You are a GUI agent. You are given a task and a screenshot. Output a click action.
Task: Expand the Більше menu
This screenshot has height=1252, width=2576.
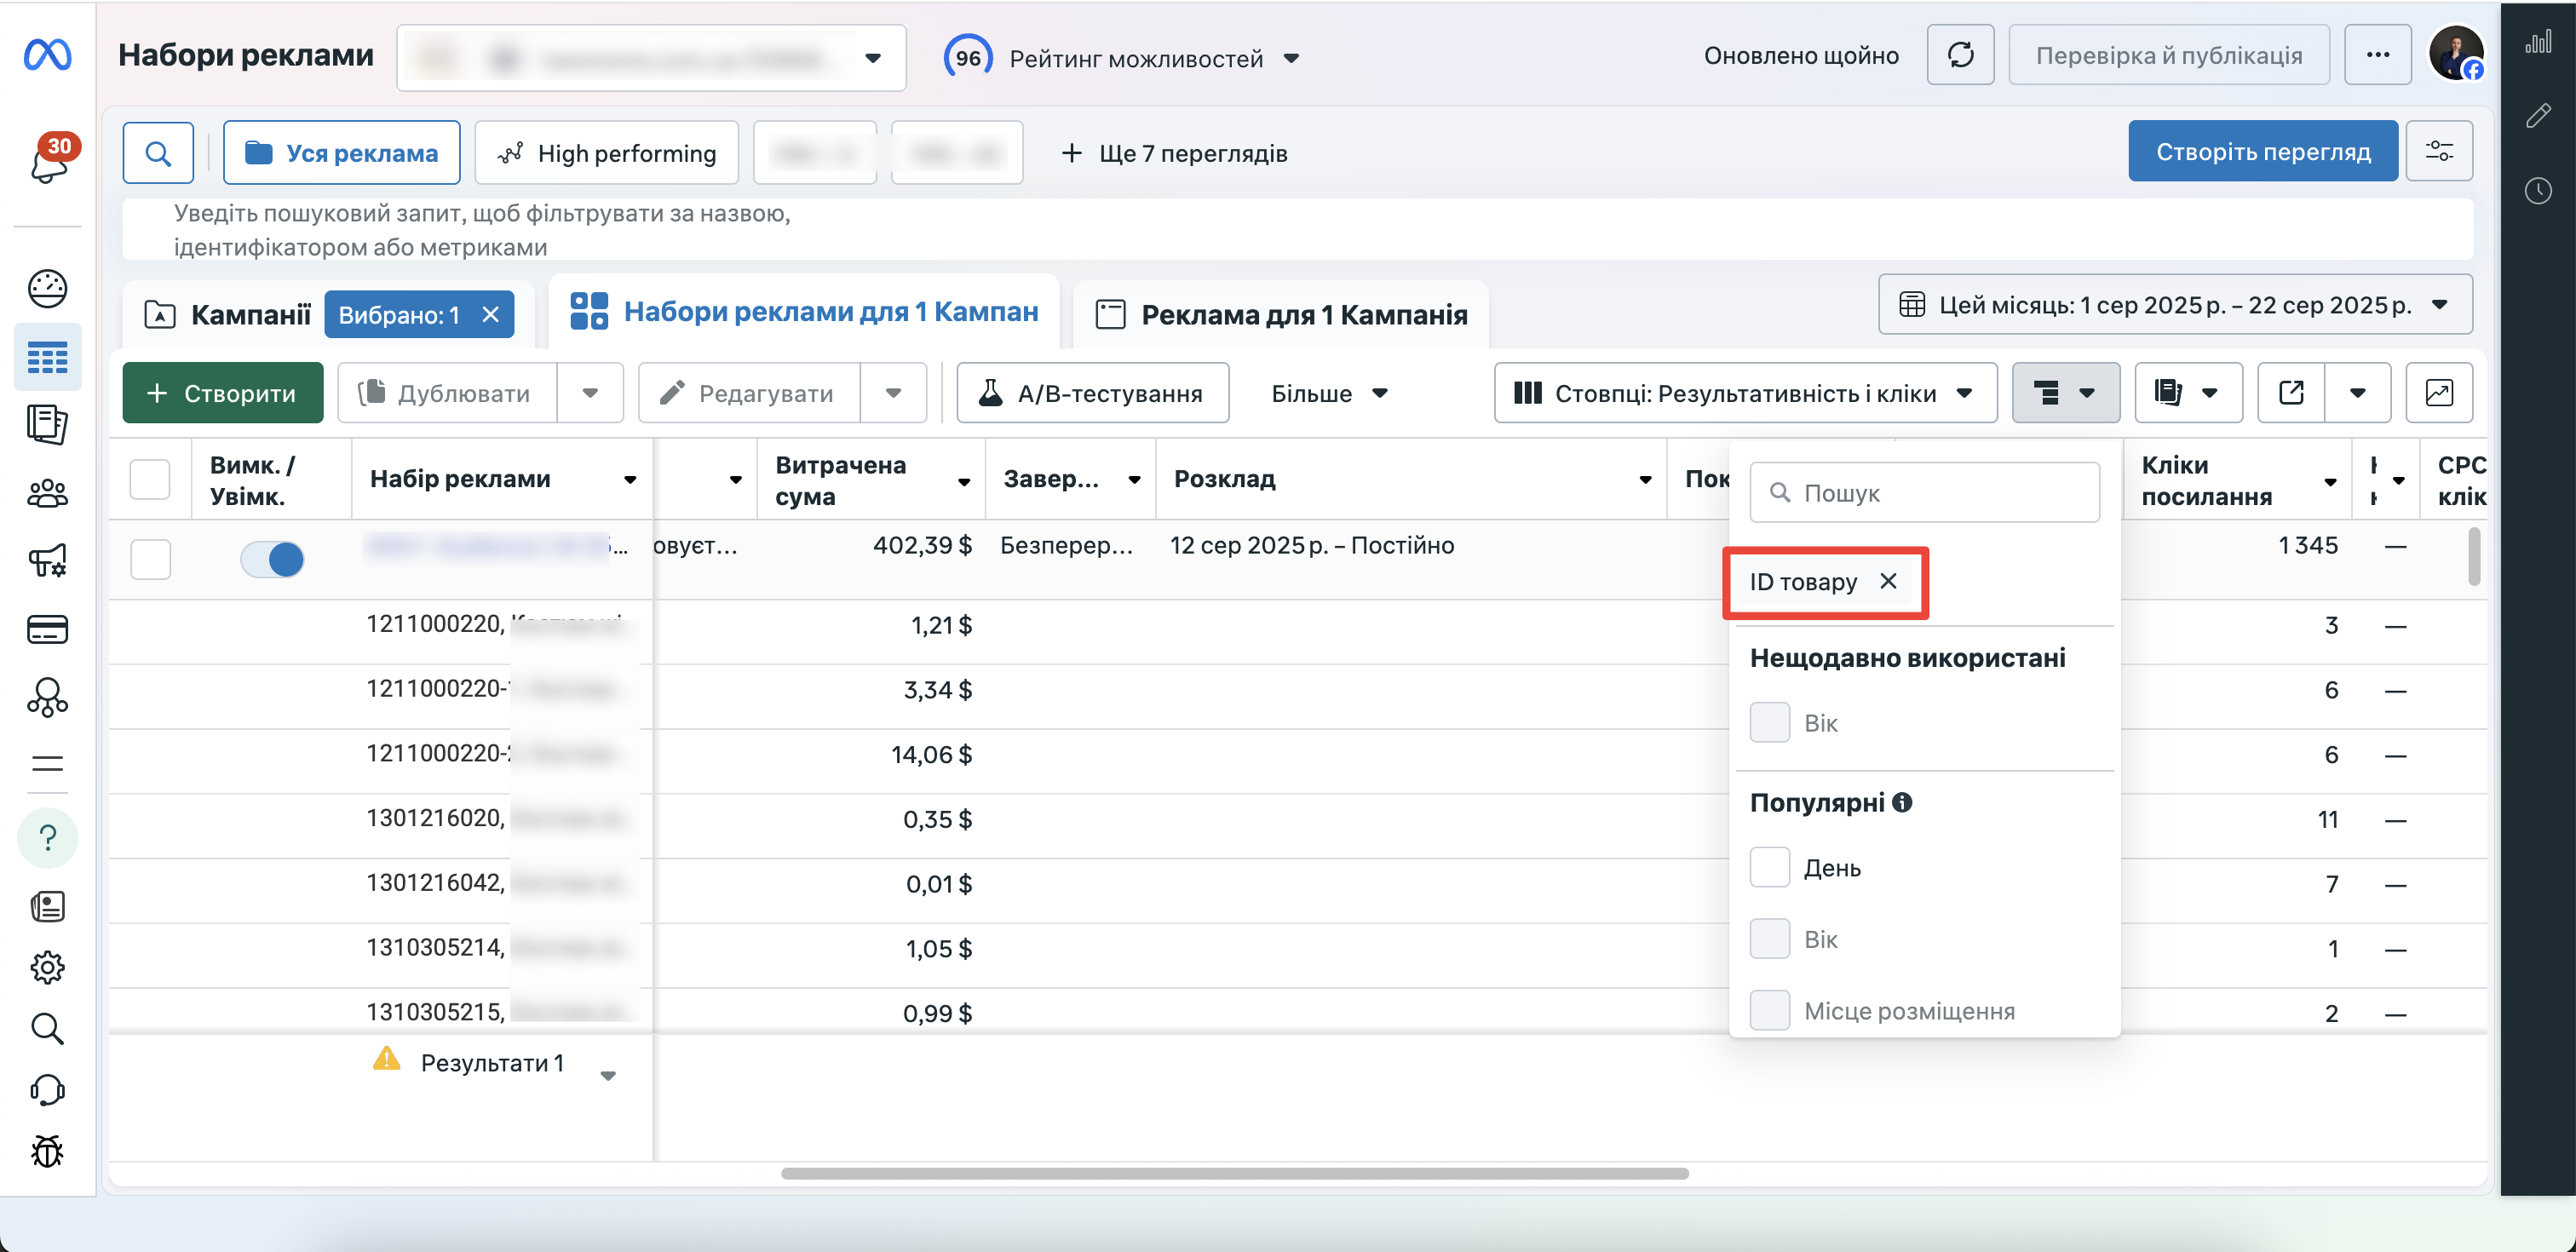1329,393
